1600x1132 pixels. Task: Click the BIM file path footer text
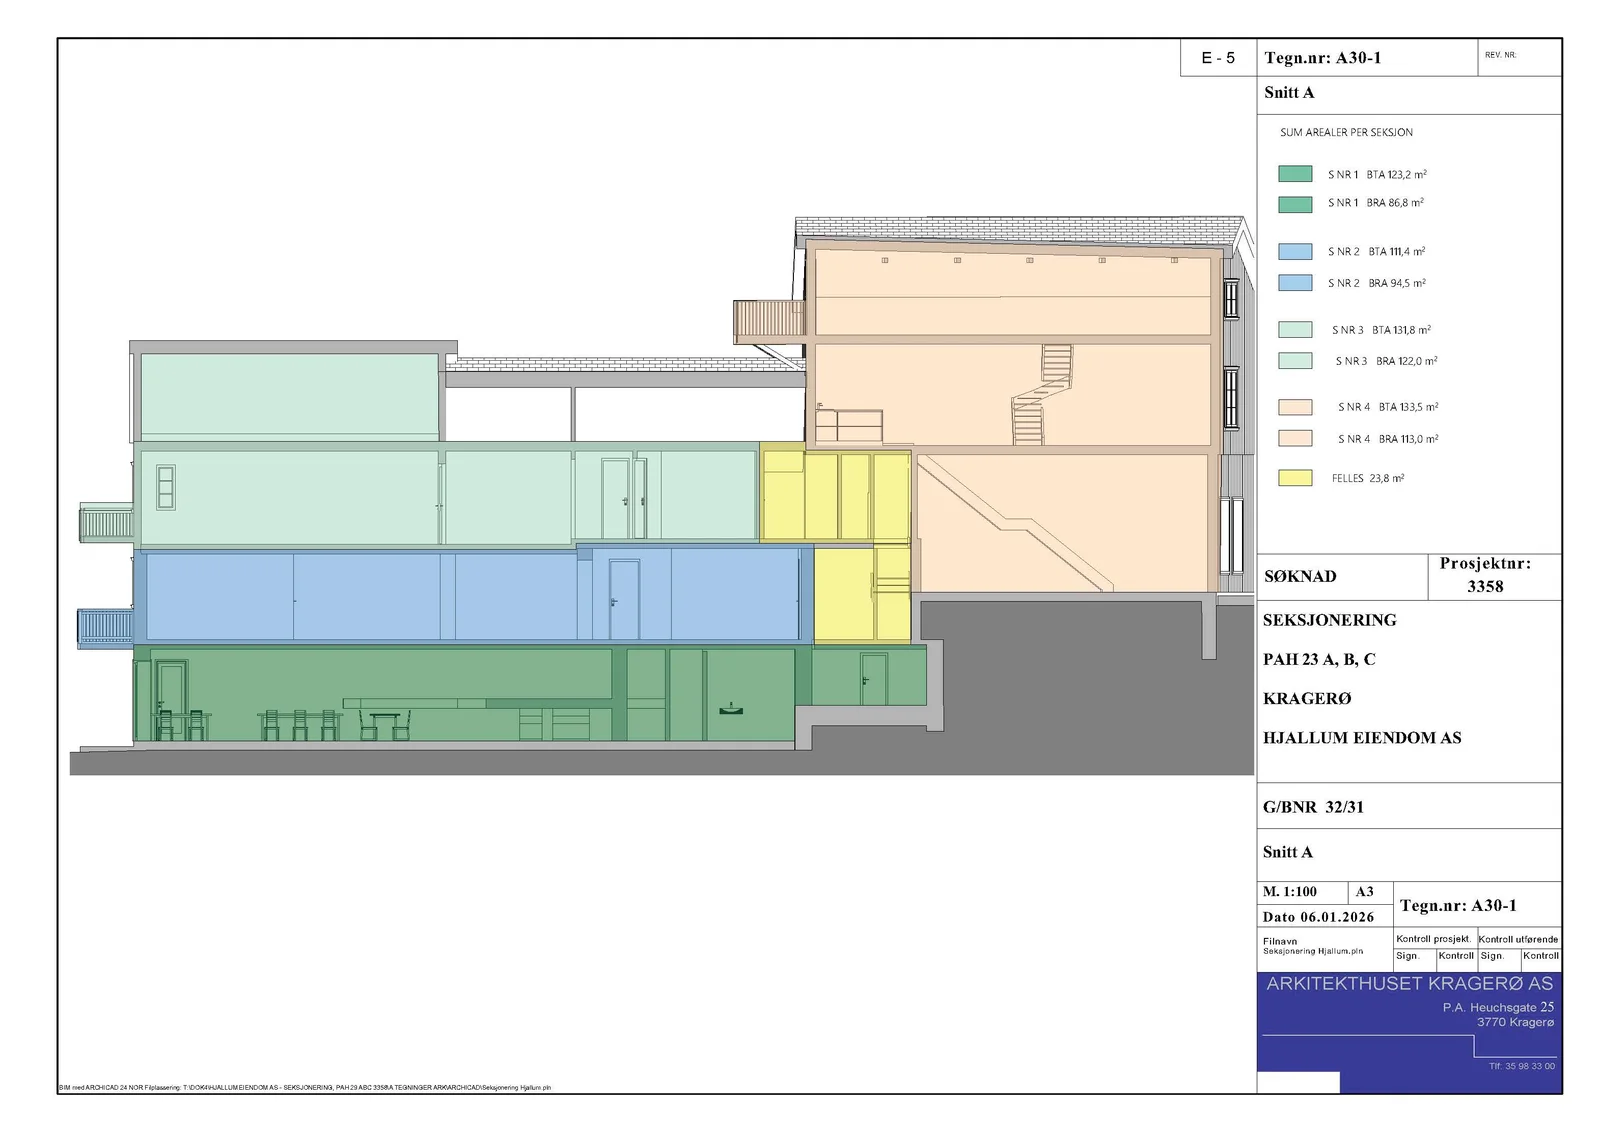click(304, 1087)
